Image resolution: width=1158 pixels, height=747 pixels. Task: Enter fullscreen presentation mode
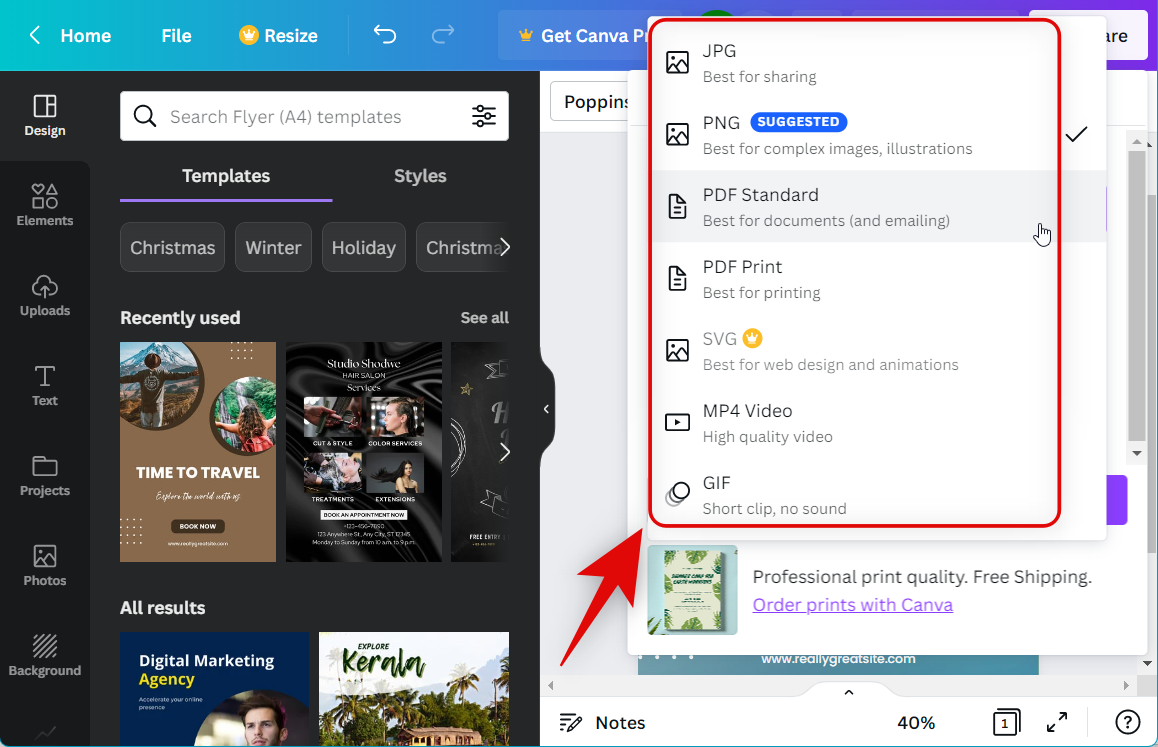[x=1056, y=722]
